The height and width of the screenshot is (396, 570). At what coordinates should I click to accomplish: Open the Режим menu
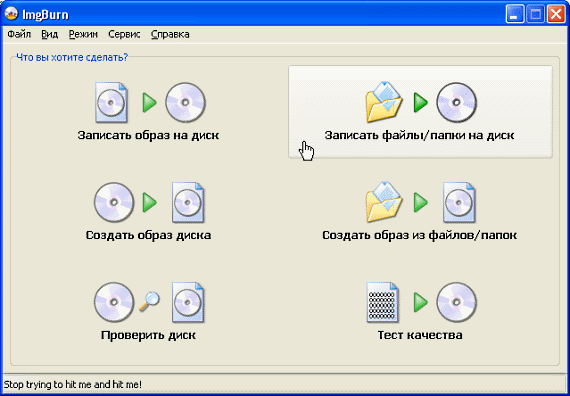(83, 35)
